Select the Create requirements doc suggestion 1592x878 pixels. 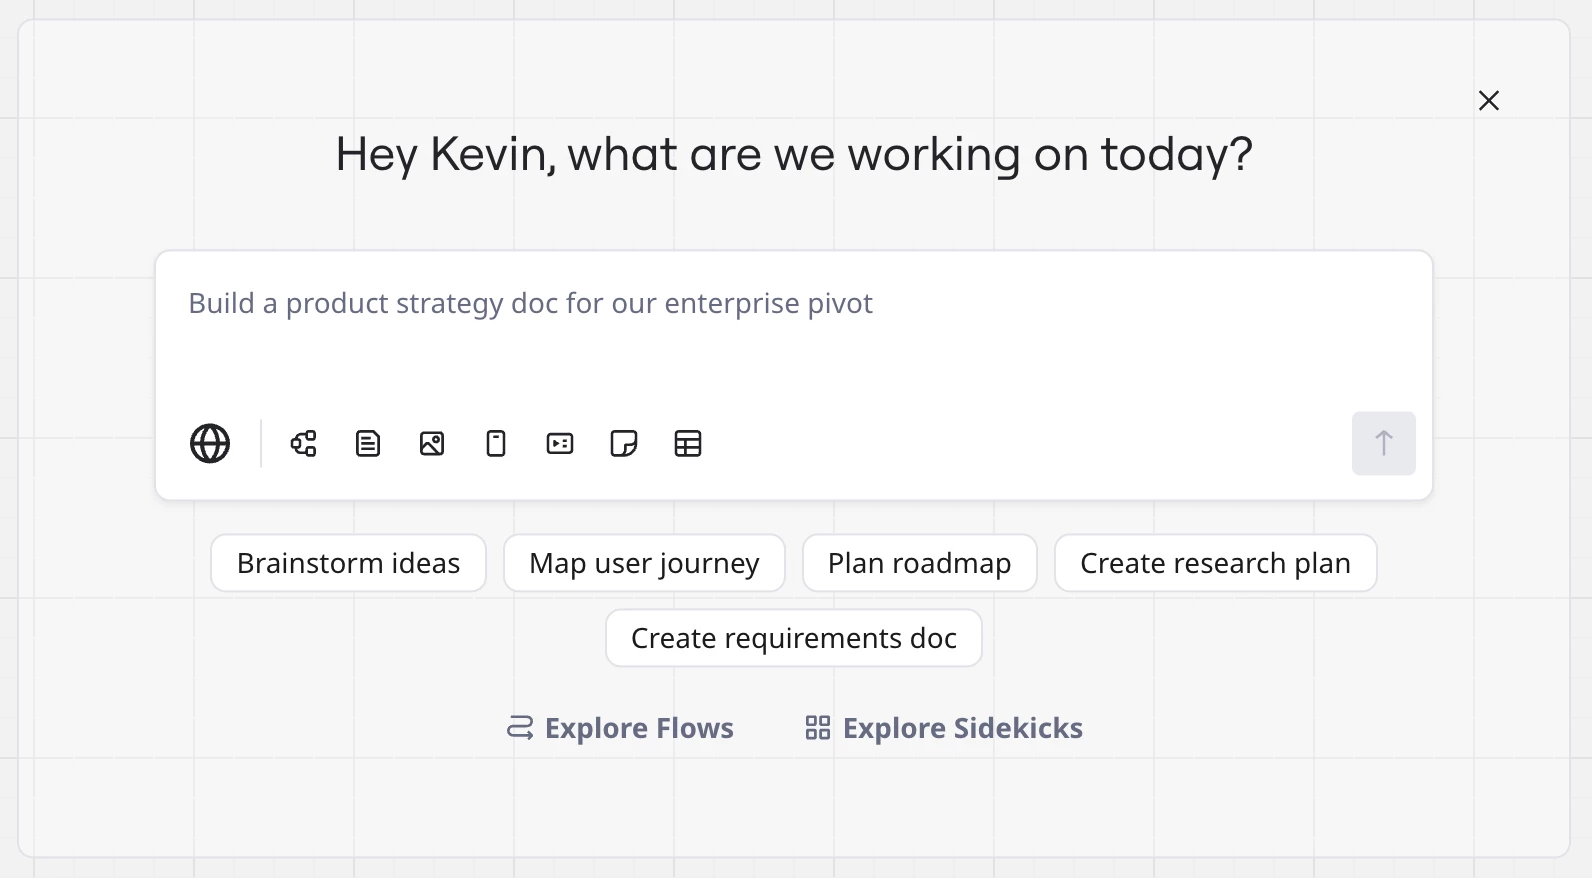point(793,638)
